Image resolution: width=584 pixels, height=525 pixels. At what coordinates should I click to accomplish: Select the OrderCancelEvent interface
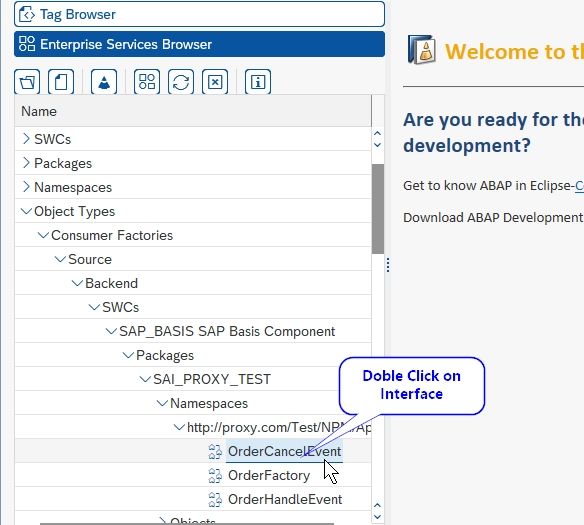tap(285, 451)
